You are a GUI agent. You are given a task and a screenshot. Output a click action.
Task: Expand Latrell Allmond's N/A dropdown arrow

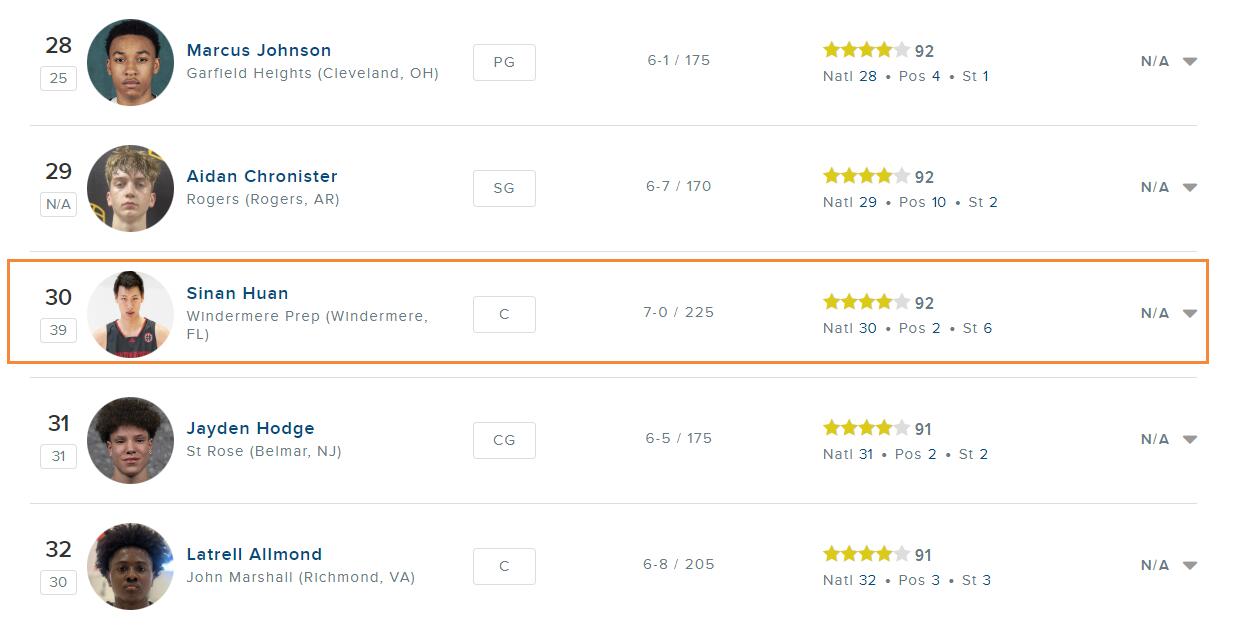1190,565
